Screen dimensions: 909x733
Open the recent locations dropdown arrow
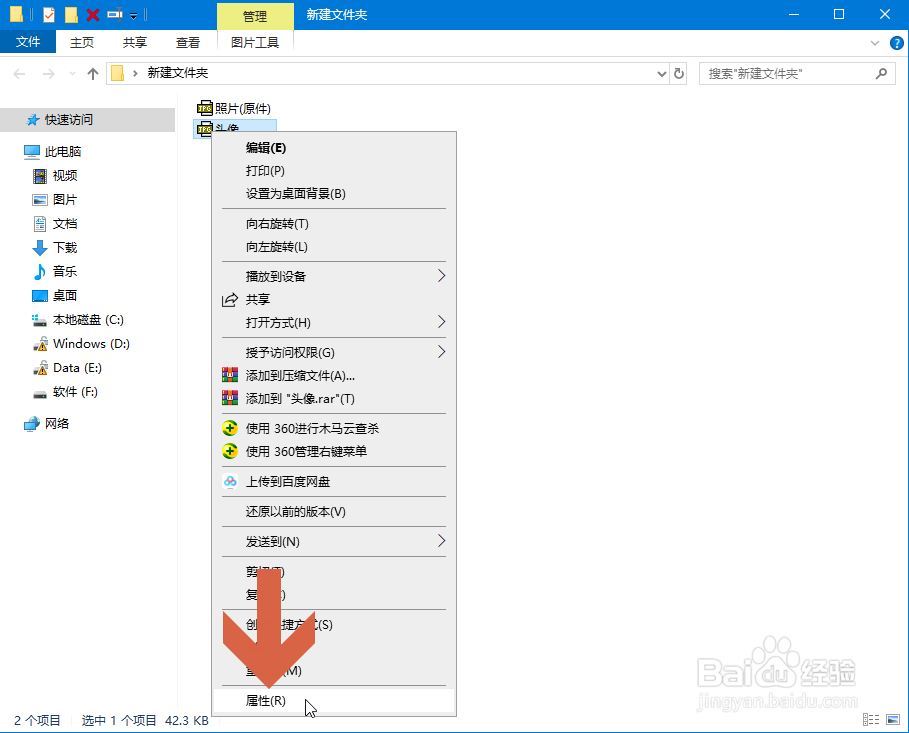(72, 74)
